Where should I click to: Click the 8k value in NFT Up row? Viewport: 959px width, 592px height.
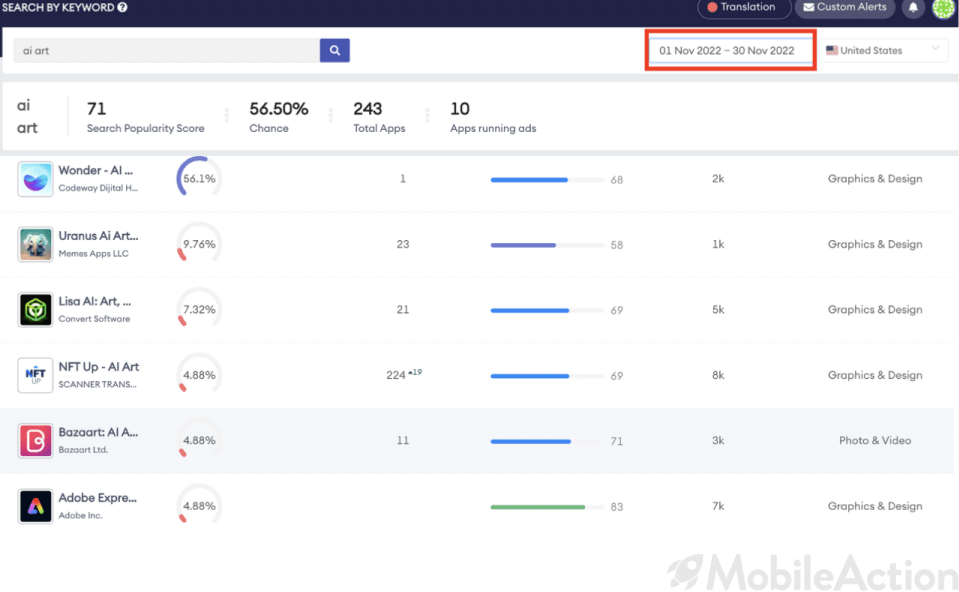718,375
